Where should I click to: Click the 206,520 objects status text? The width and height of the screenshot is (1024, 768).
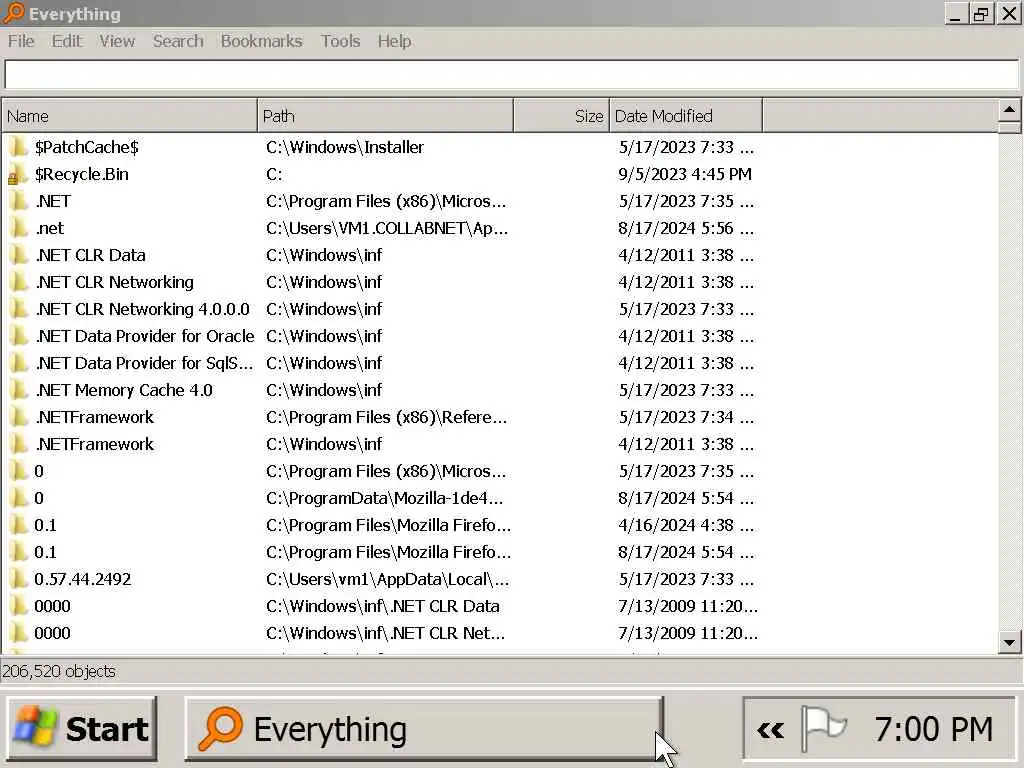pos(59,671)
